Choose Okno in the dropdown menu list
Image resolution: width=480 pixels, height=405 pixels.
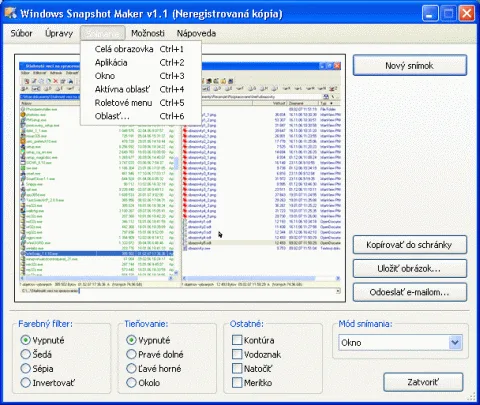coord(141,76)
